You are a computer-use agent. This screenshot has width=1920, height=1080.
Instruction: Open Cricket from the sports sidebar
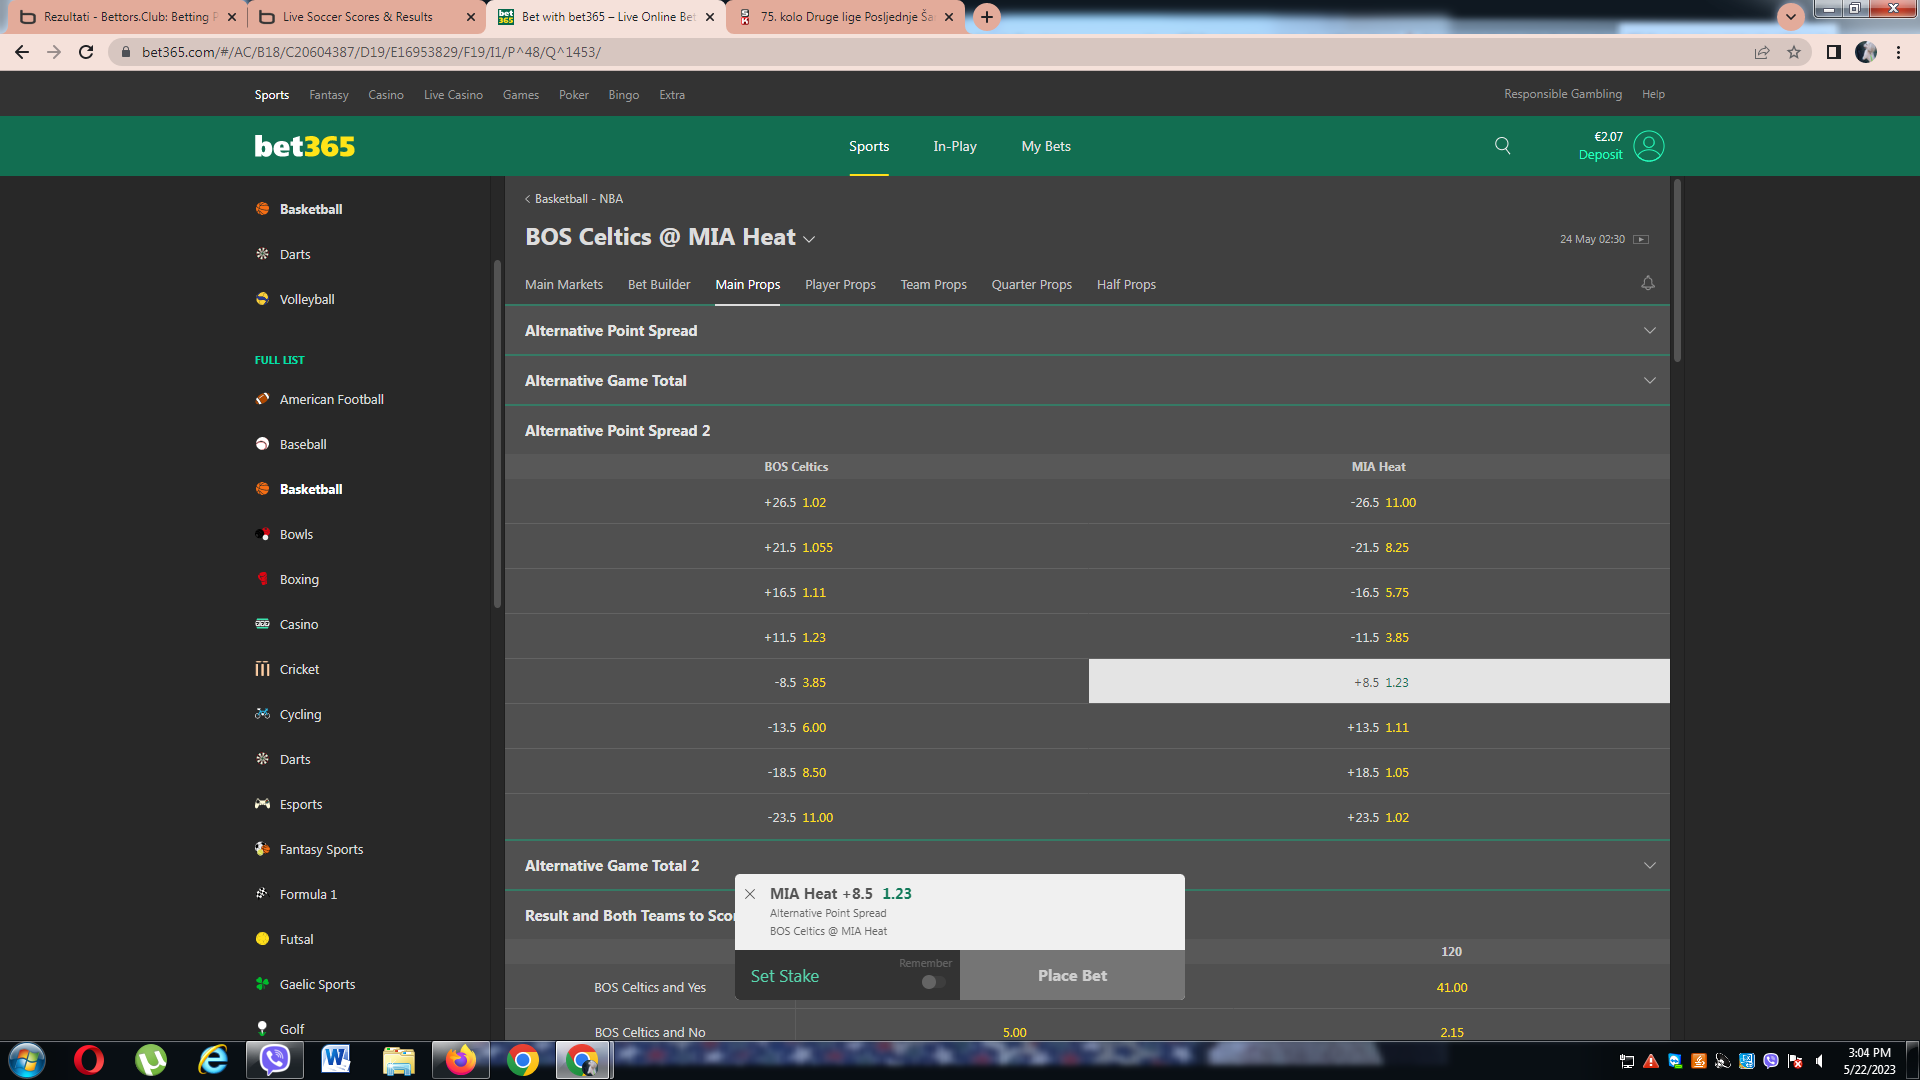tap(299, 669)
